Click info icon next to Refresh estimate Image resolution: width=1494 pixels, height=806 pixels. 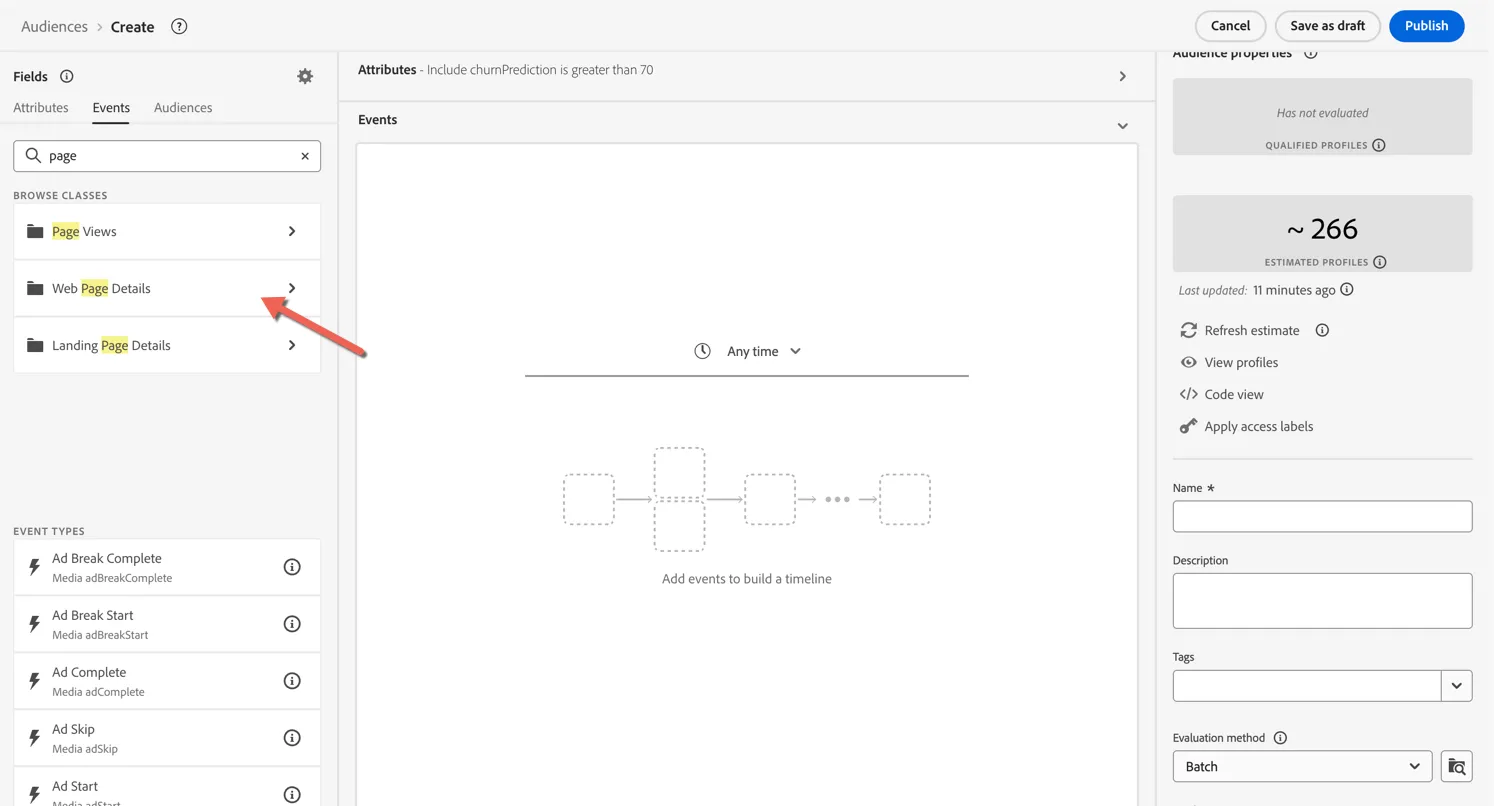pyautogui.click(x=1322, y=330)
